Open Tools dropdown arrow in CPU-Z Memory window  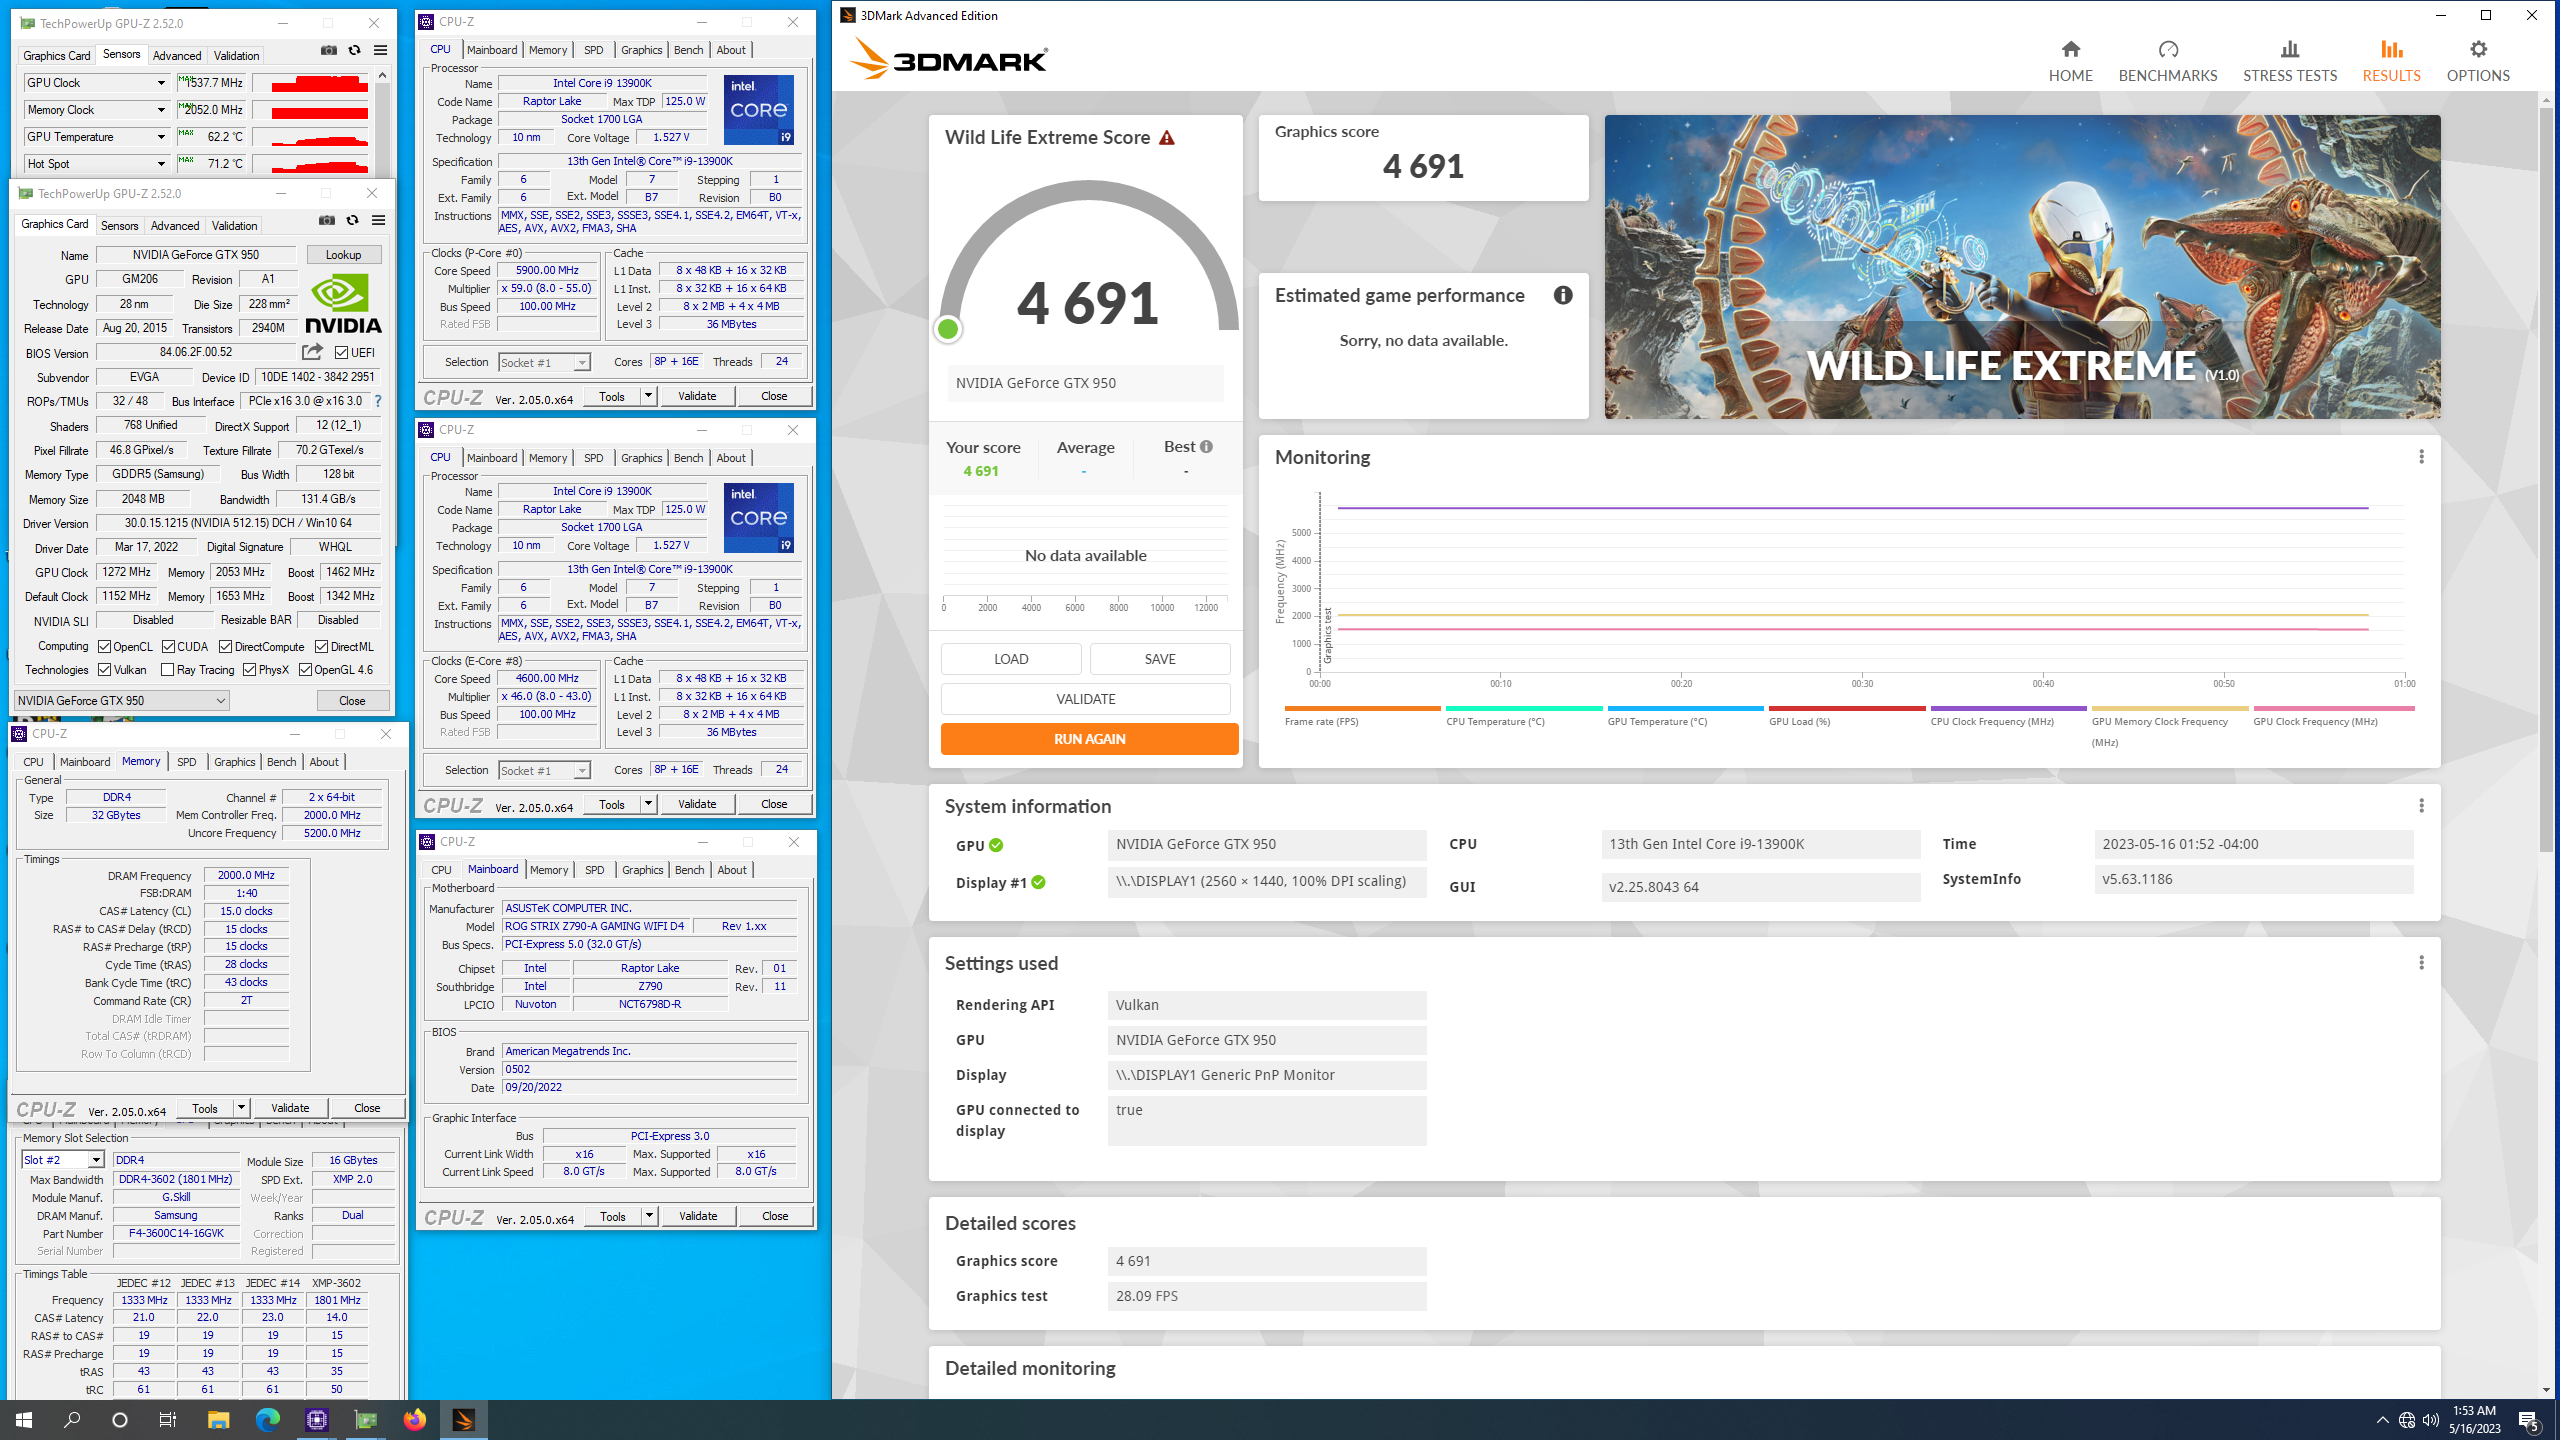pos(241,1108)
